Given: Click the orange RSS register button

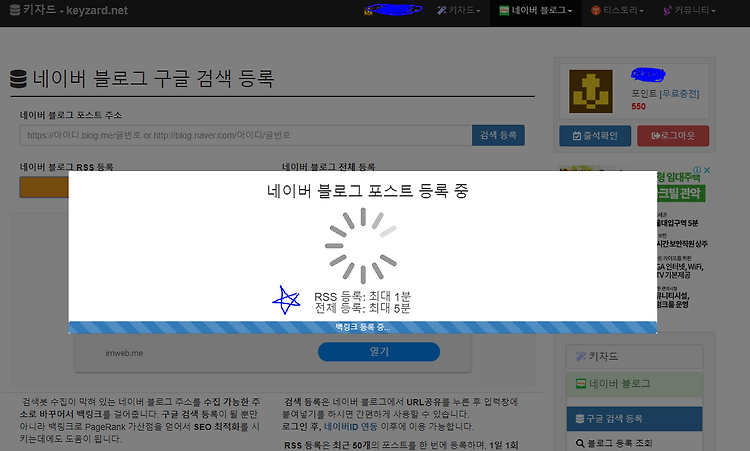Looking at the screenshot, I should [44, 187].
